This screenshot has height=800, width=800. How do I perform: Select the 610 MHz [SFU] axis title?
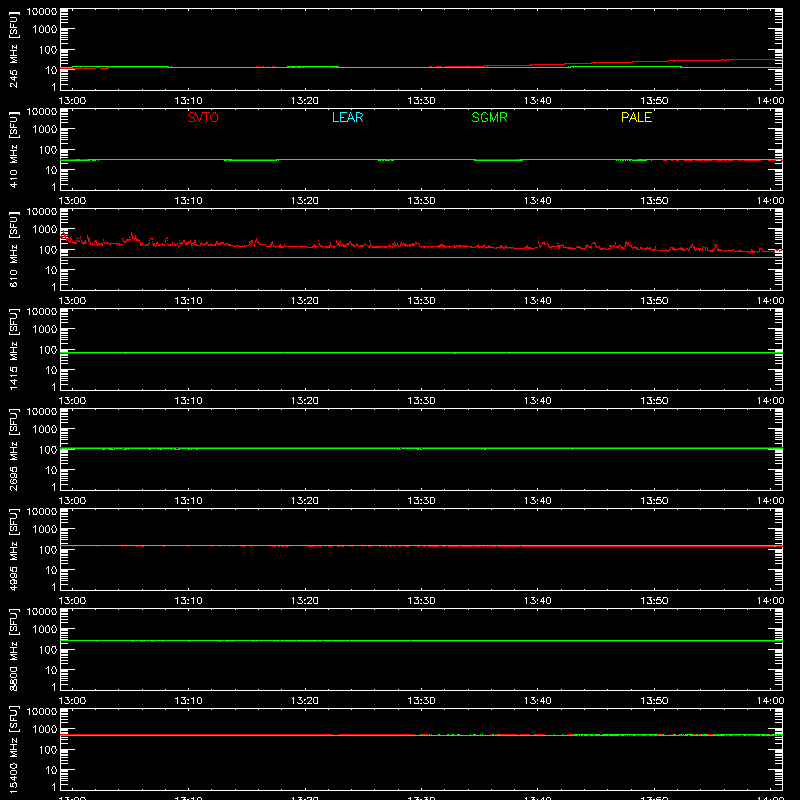(14, 249)
